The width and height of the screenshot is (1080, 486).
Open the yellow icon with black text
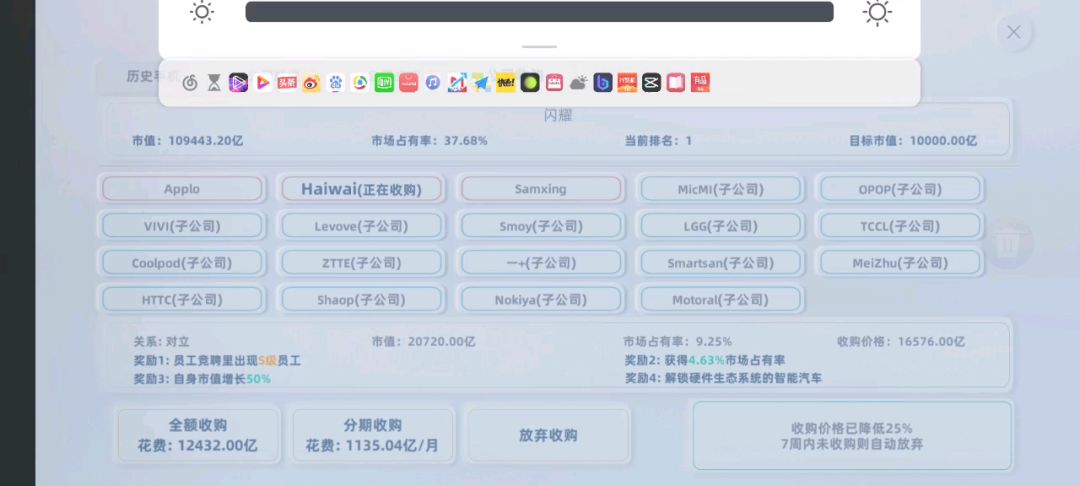[x=506, y=83]
